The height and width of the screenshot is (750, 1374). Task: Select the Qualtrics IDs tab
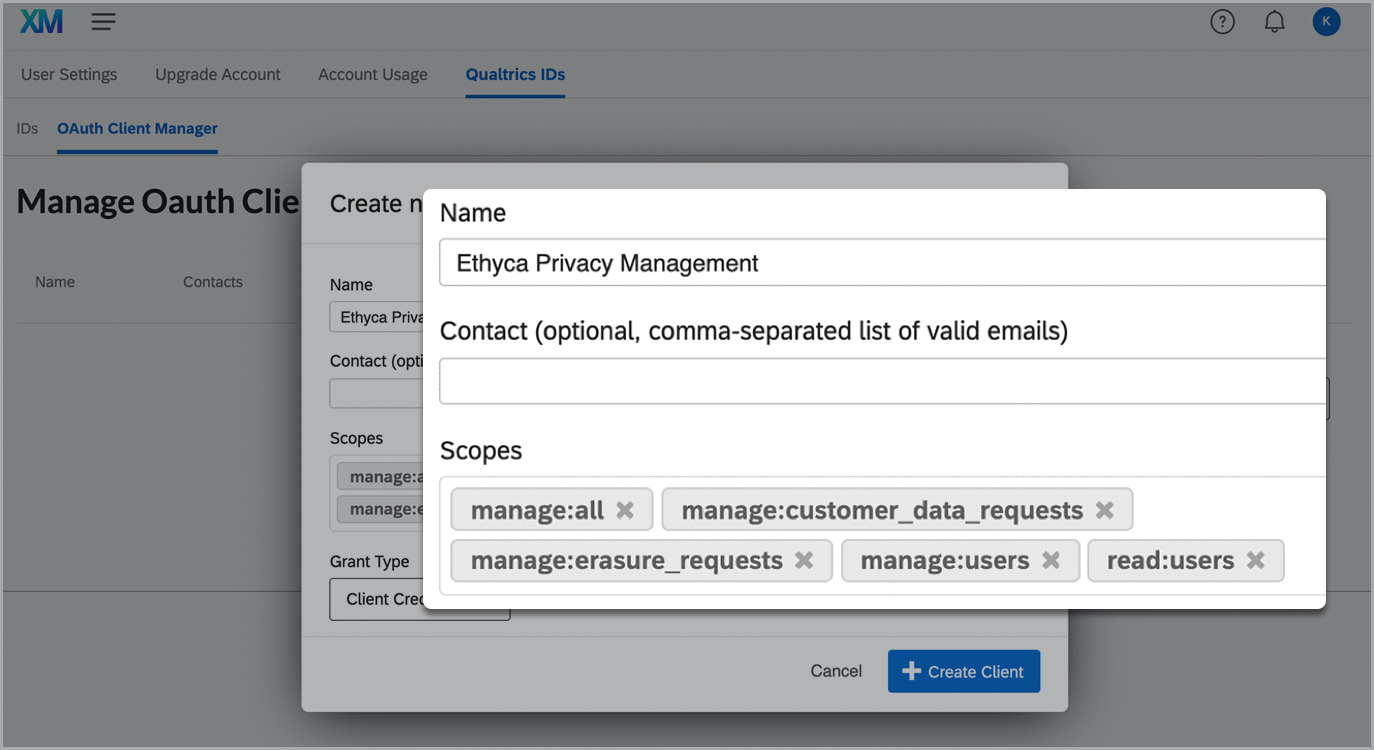pyautogui.click(x=515, y=74)
